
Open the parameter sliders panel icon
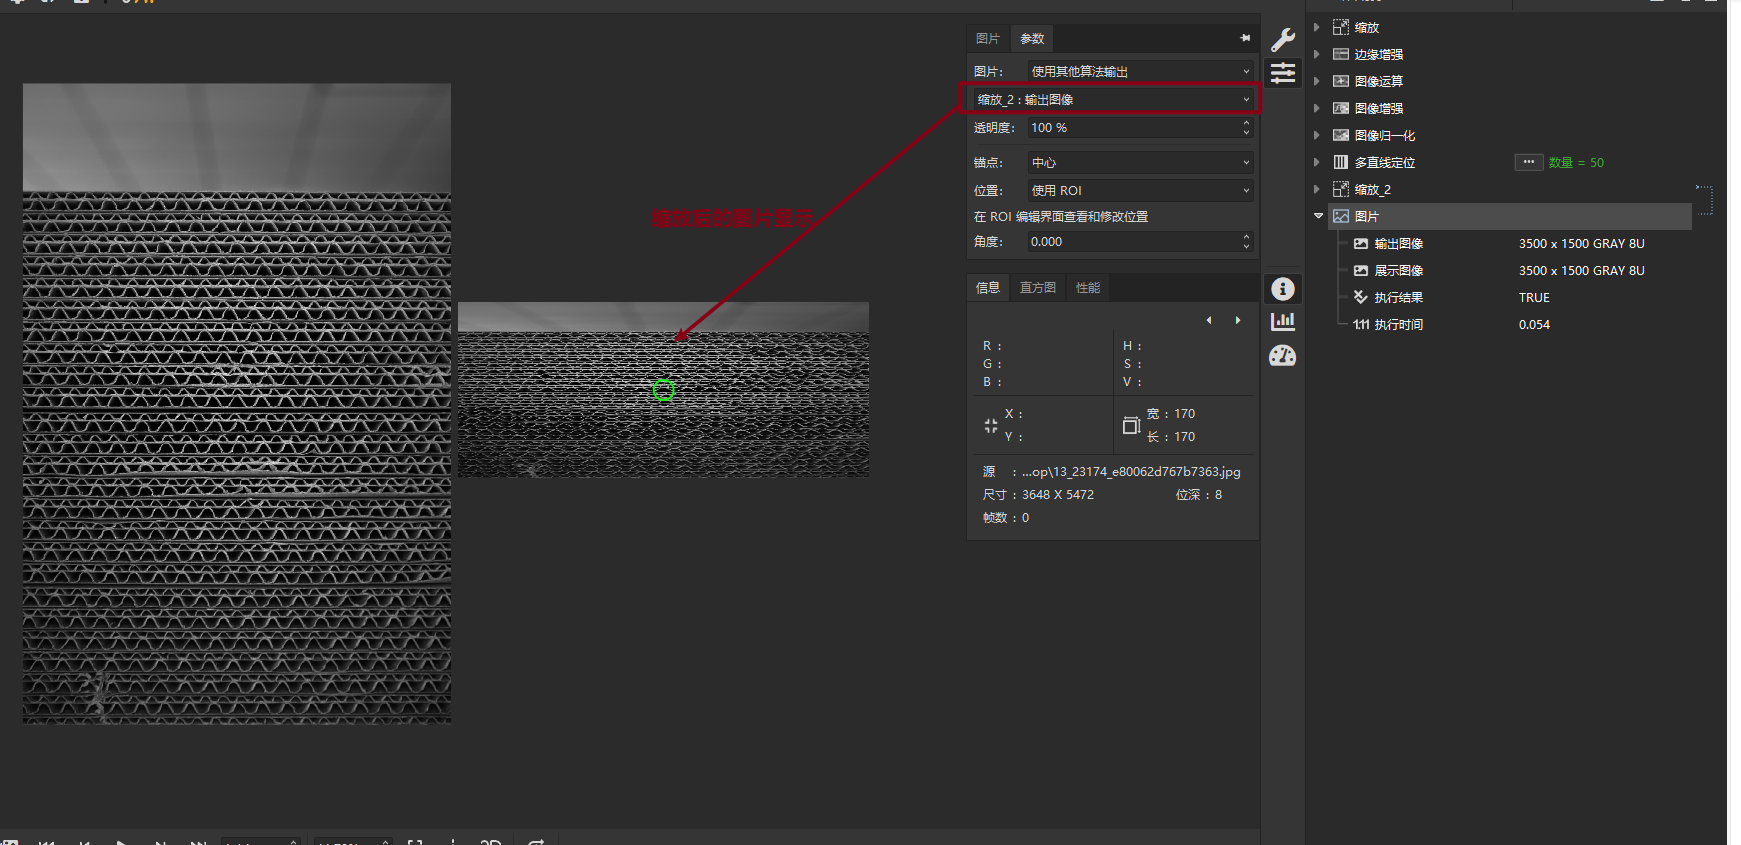(1283, 73)
